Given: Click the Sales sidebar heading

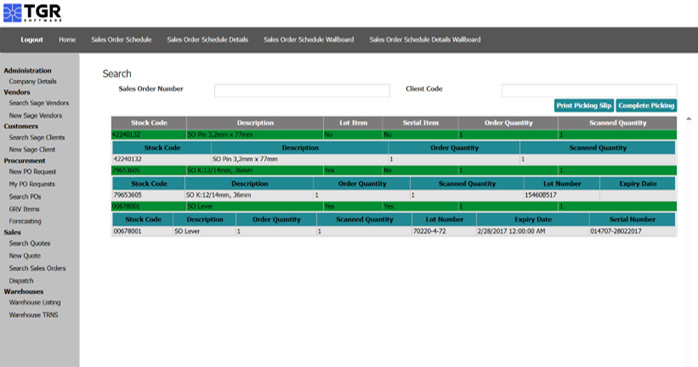Looking at the screenshot, I should point(12,232).
